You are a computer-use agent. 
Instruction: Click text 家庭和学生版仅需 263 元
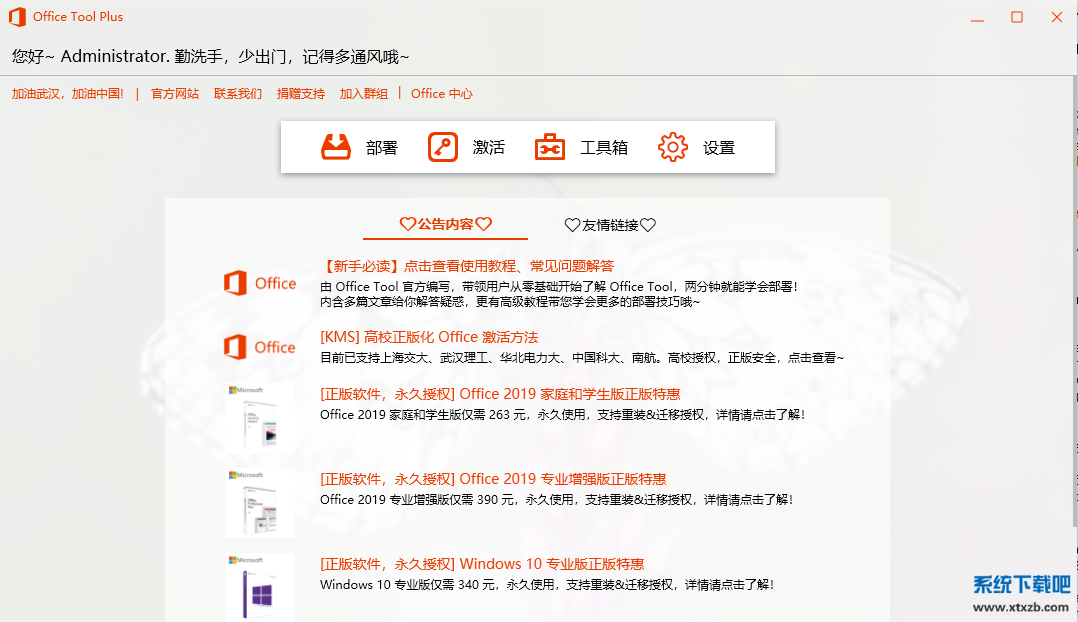tap(562, 414)
